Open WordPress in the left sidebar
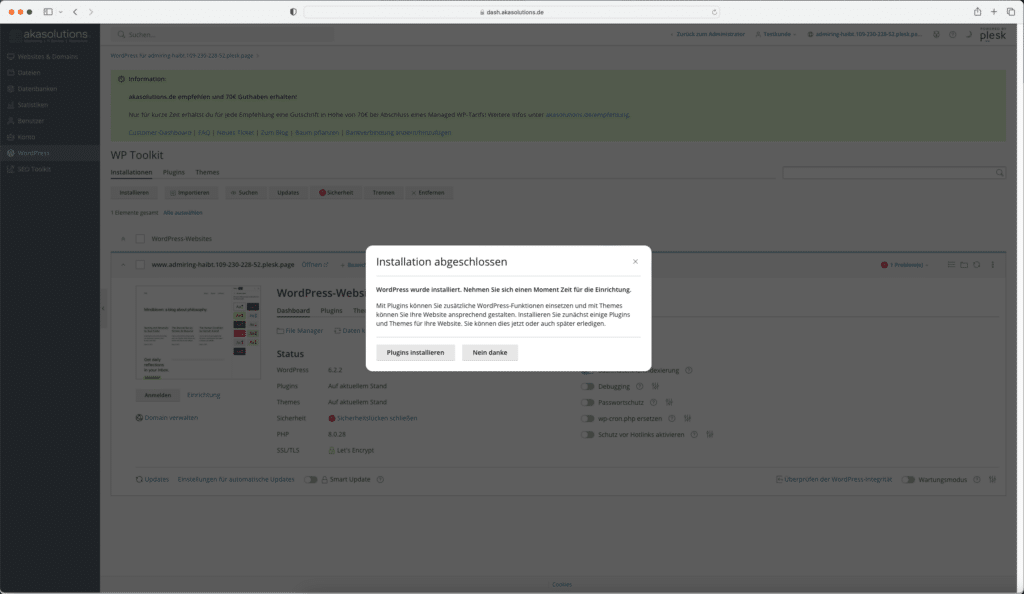The width and height of the screenshot is (1024, 594). 33,153
